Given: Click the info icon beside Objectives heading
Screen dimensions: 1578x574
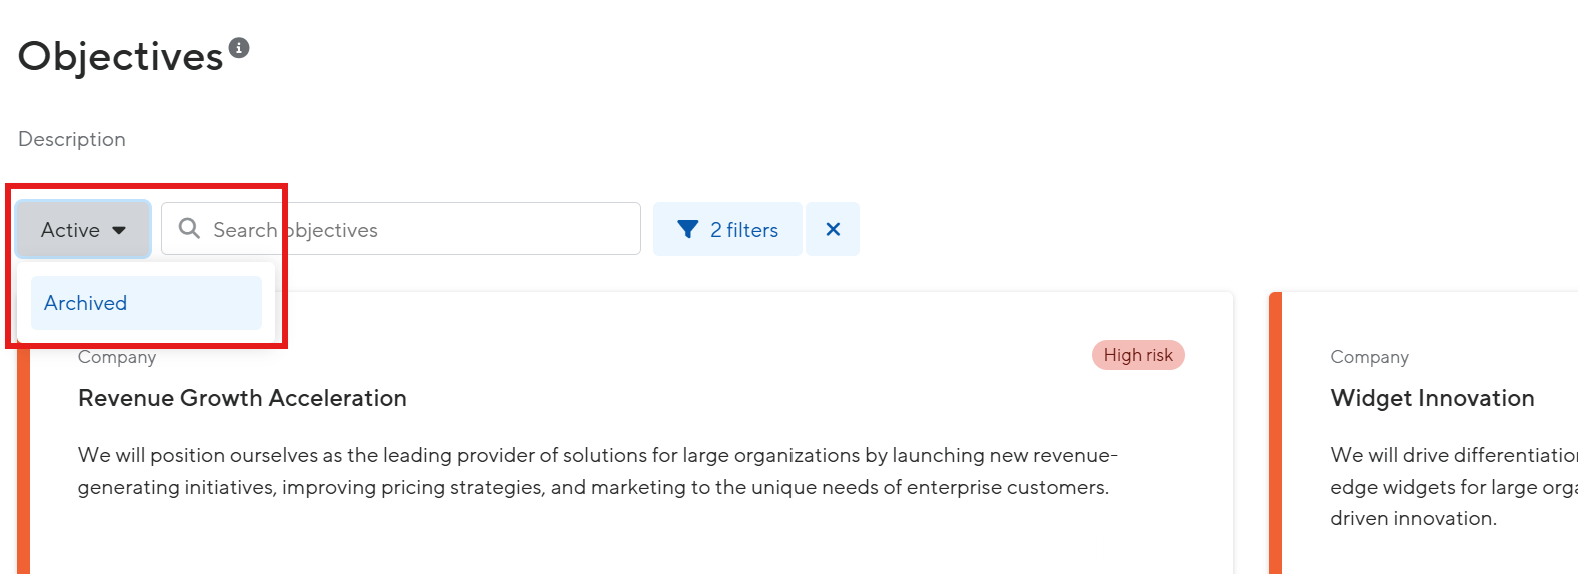Looking at the screenshot, I should point(239,48).
